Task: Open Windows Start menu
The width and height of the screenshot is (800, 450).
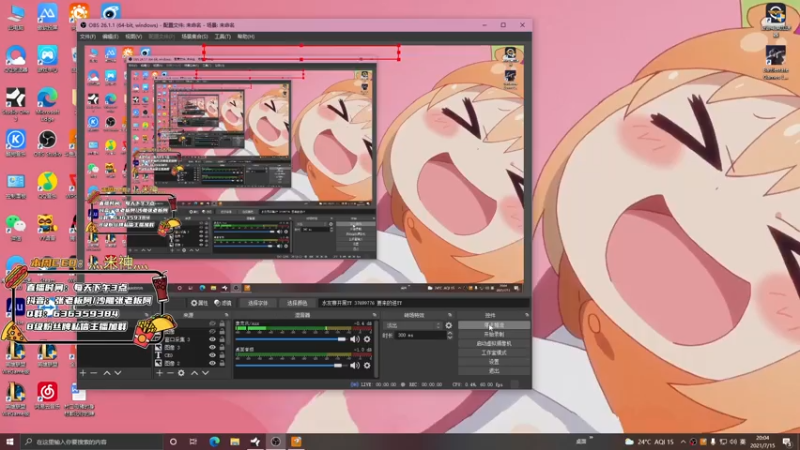Action: coord(9,441)
